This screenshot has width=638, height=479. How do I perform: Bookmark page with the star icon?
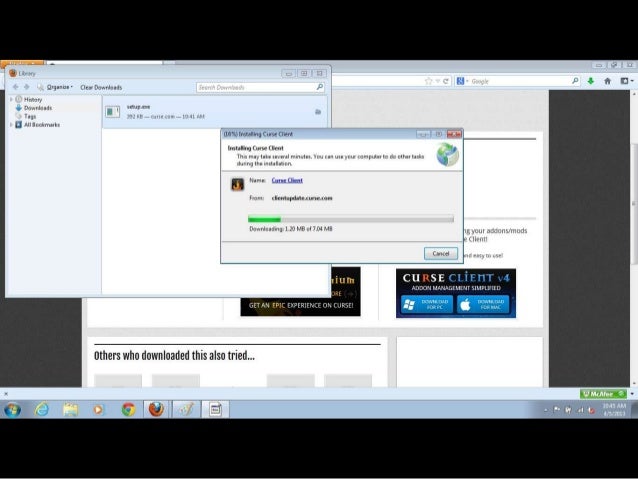click(x=428, y=81)
